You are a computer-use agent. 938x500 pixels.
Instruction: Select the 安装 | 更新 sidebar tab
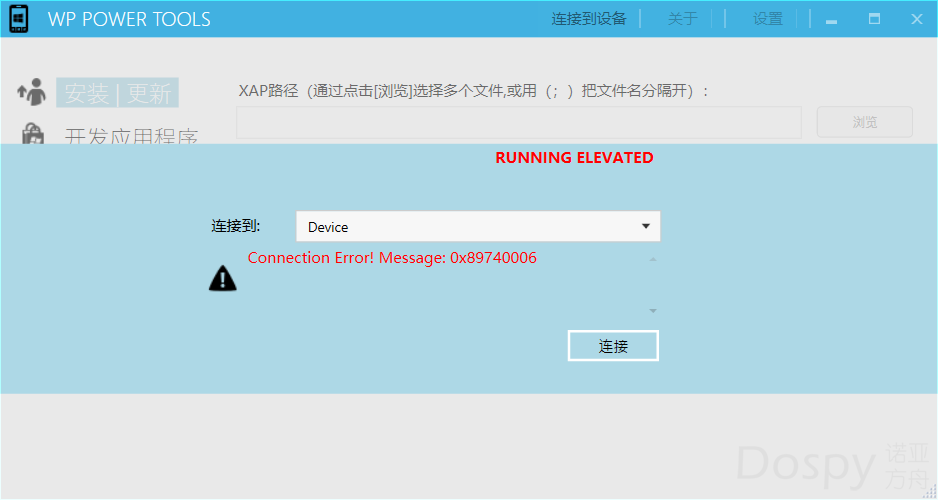click(117, 94)
